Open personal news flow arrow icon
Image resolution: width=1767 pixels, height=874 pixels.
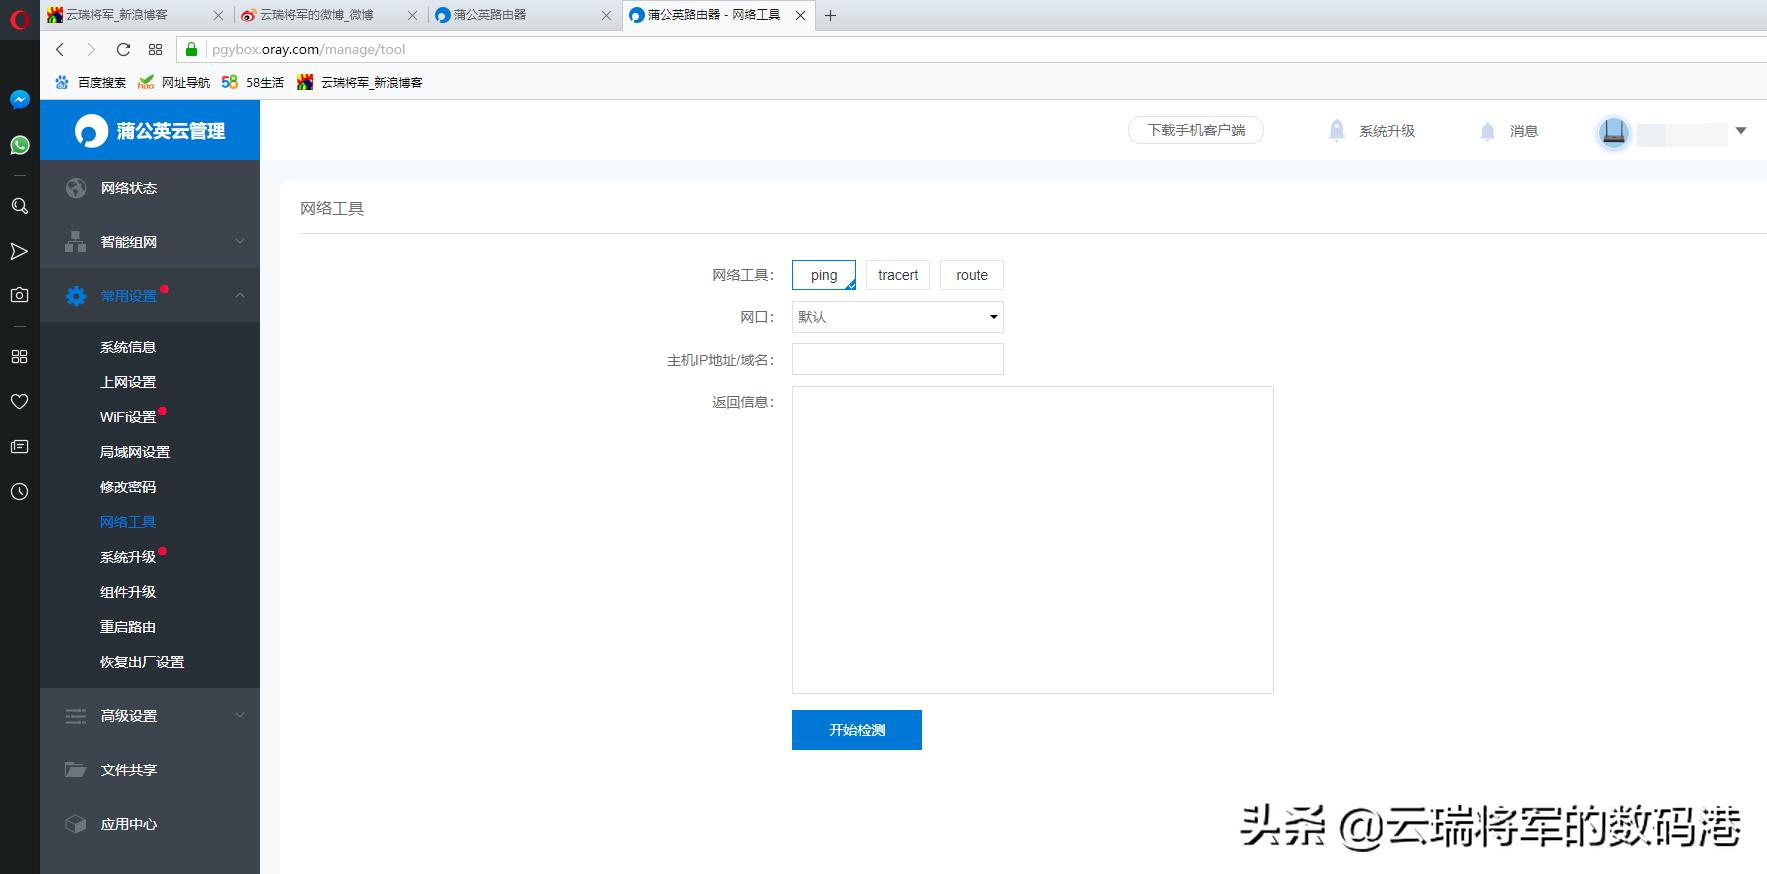(19, 250)
